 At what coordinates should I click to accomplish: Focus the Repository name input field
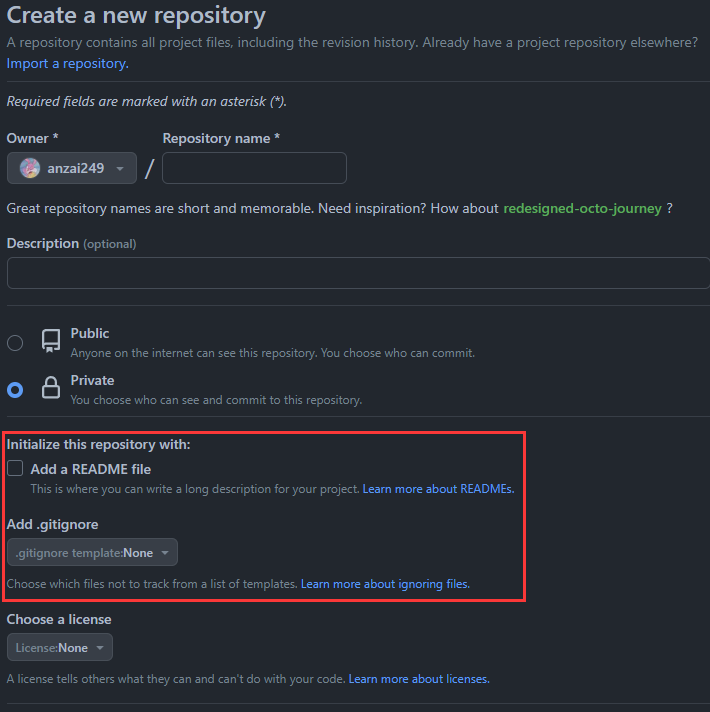click(x=254, y=168)
